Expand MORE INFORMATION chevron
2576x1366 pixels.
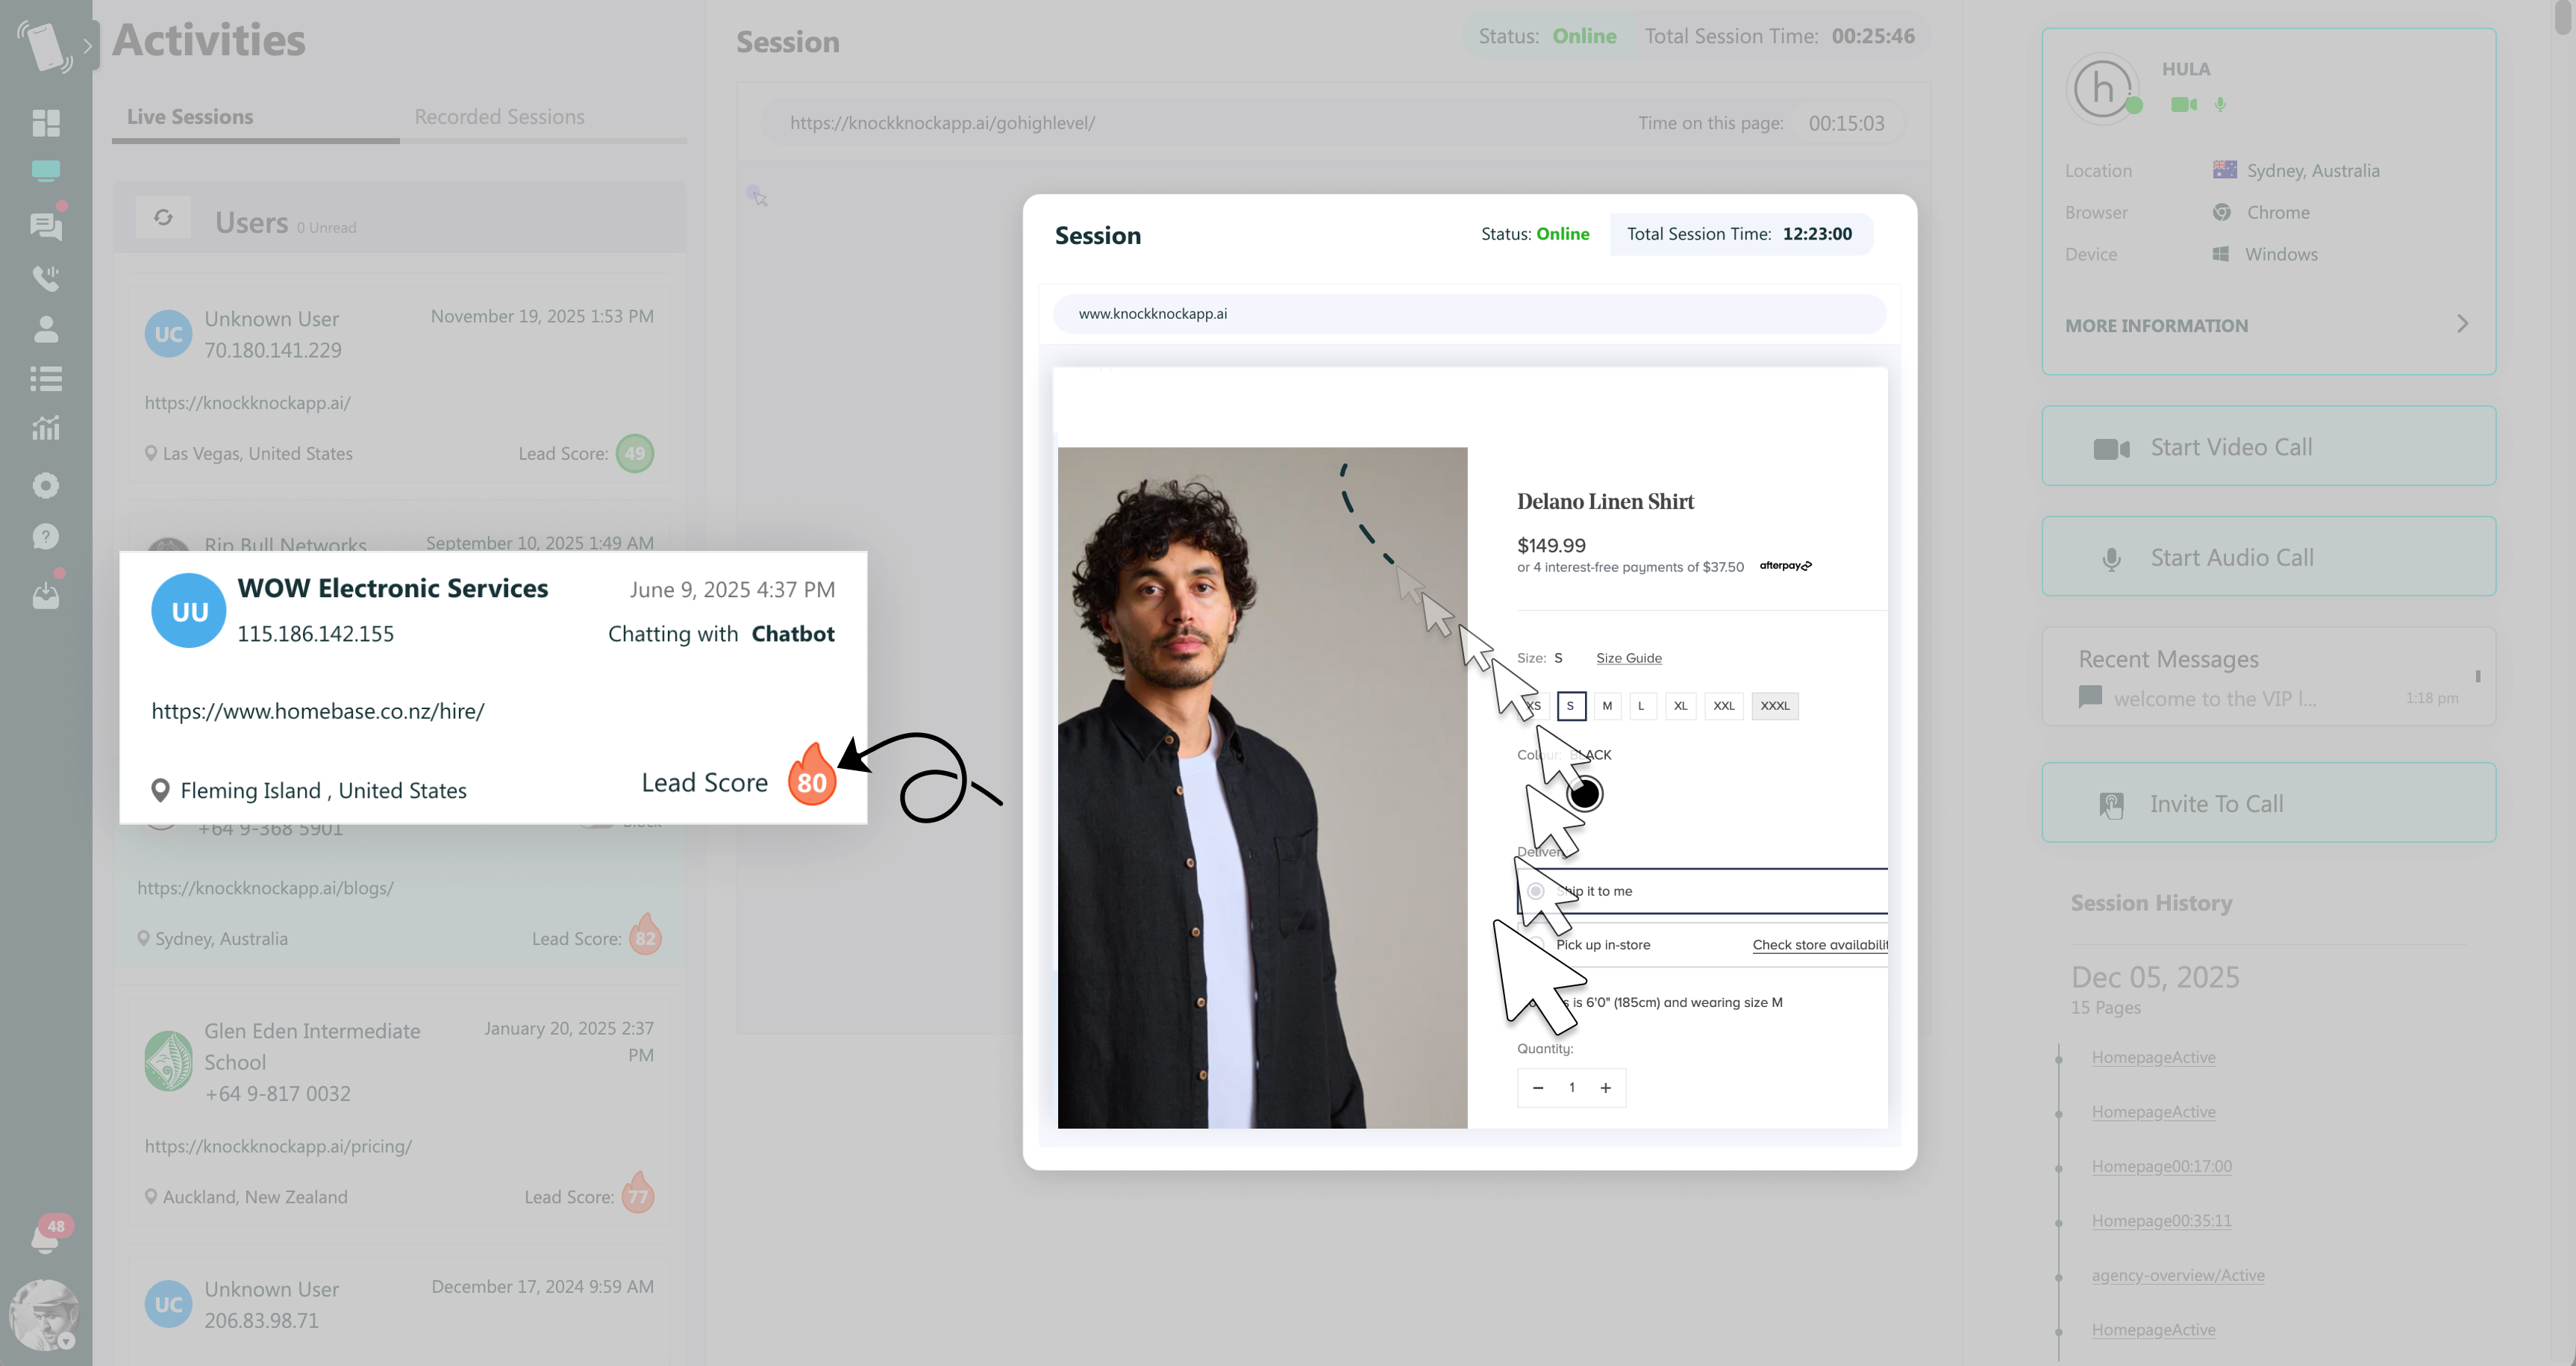[2462, 324]
